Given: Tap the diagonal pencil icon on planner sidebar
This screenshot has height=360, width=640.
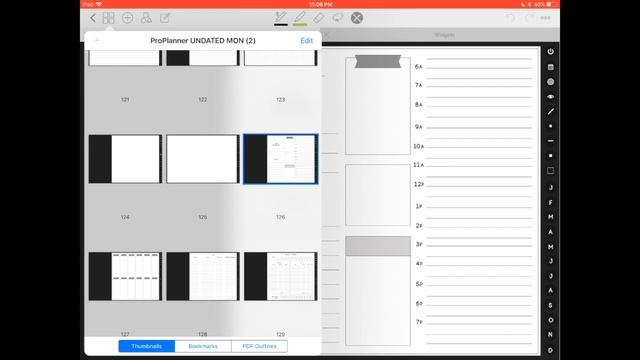Looking at the screenshot, I should [551, 111].
